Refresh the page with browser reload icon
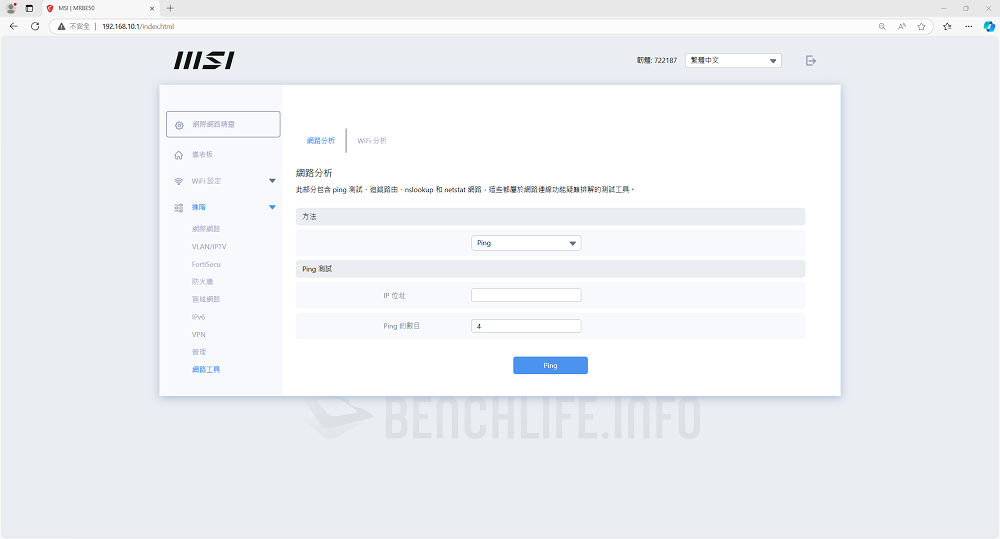Image resolution: width=1000 pixels, height=539 pixels. [x=35, y=26]
